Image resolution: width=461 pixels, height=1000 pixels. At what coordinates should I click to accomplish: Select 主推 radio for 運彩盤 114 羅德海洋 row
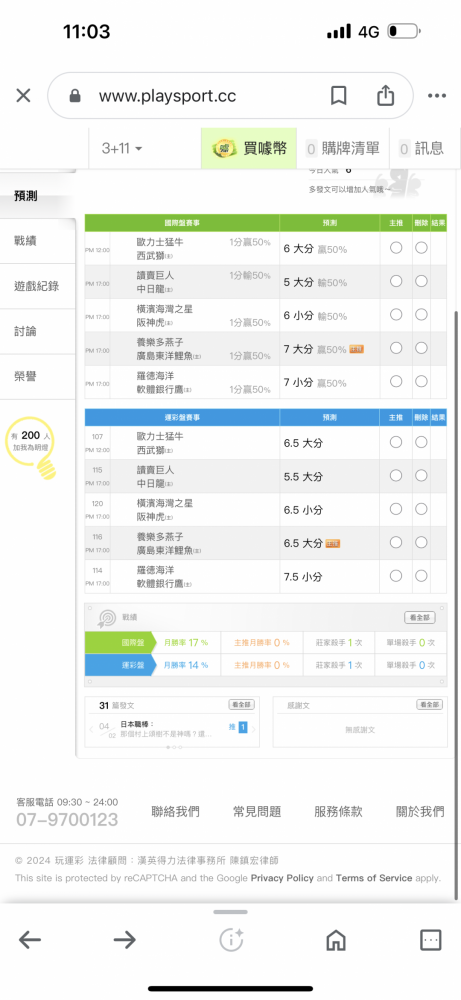pyautogui.click(x=396, y=576)
